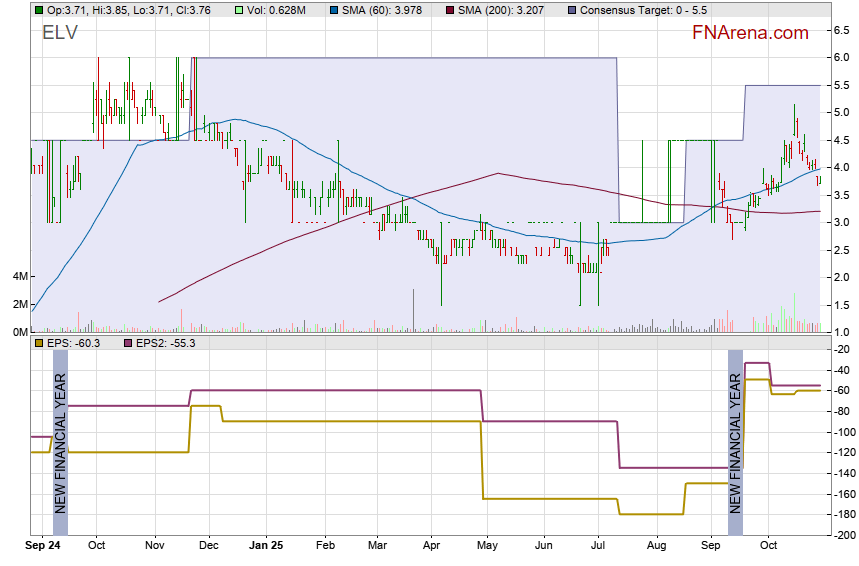Click the green OHLC price legend swatch

pyautogui.click(x=38, y=10)
